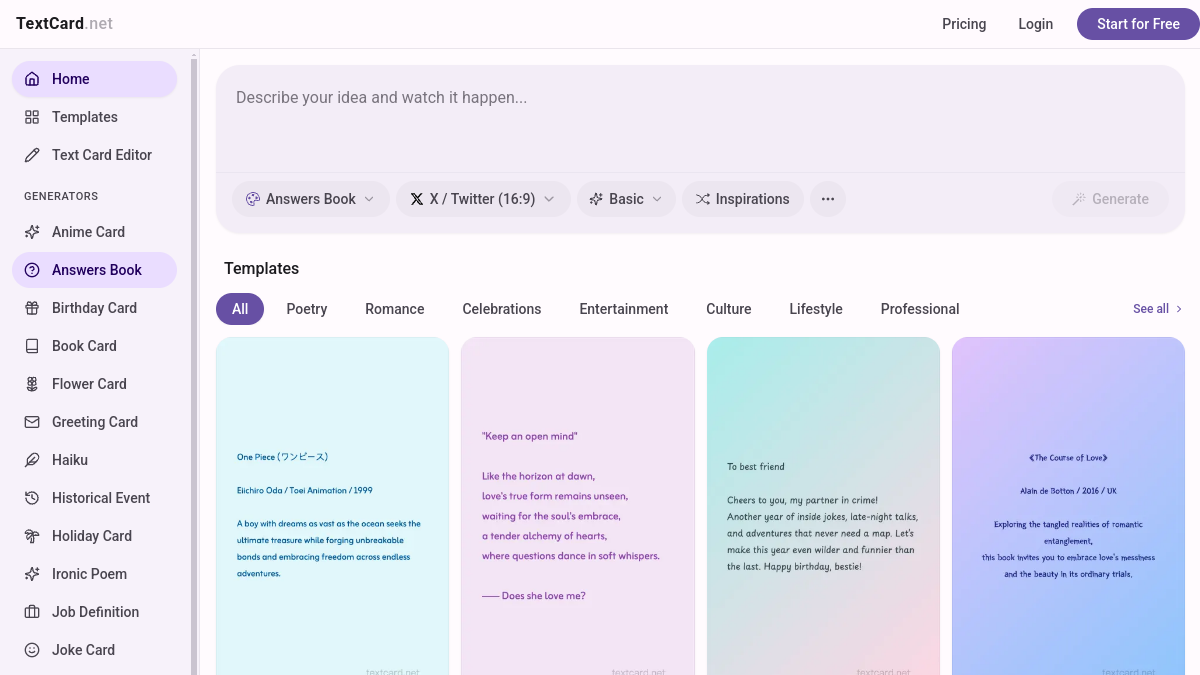Screen dimensions: 1200x675
Task: Open the Pricing link
Action: point(964,24)
